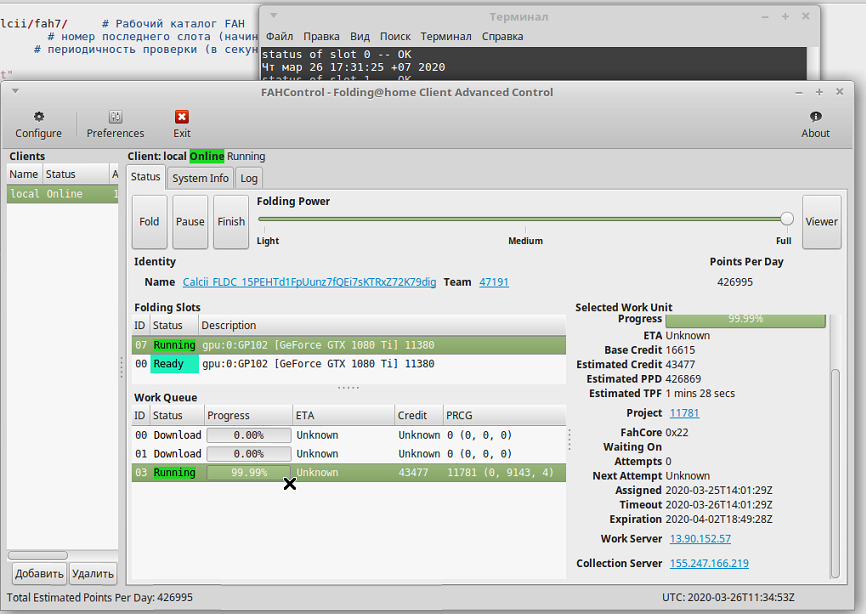Switch to the Status tab
This screenshot has height=614, width=866.
146,177
